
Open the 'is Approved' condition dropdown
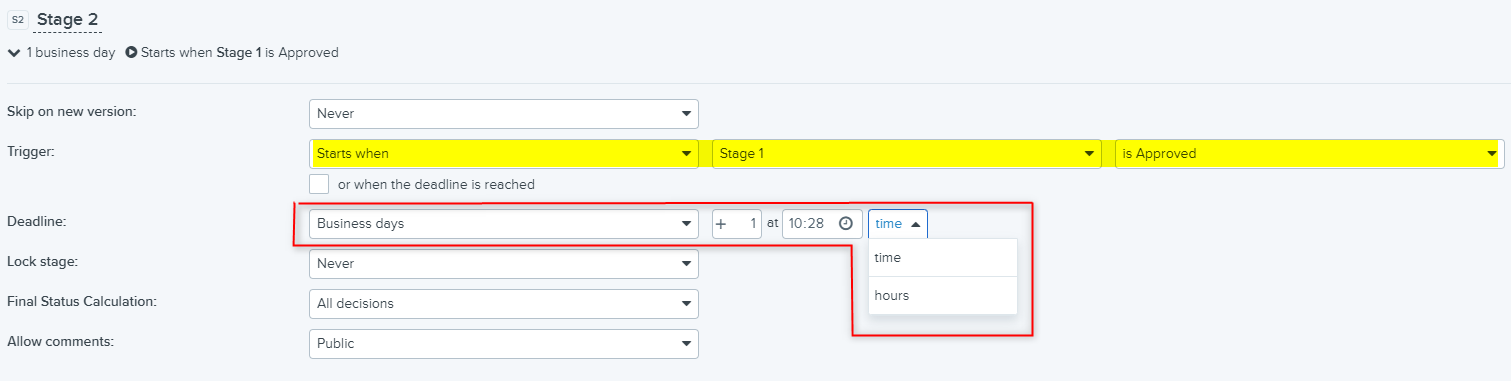1309,154
